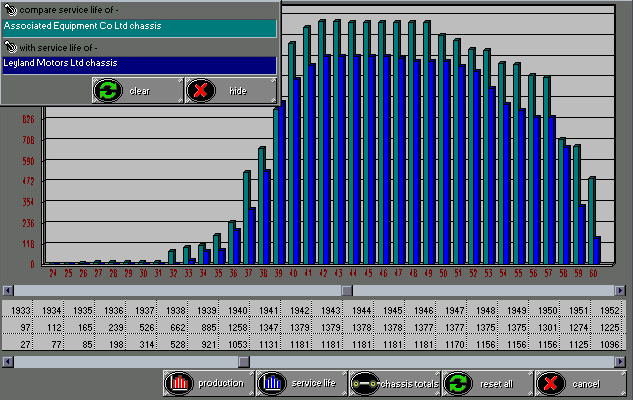Click the reset all button
Image resolution: width=633 pixels, height=400 pixels.
pos(488,383)
